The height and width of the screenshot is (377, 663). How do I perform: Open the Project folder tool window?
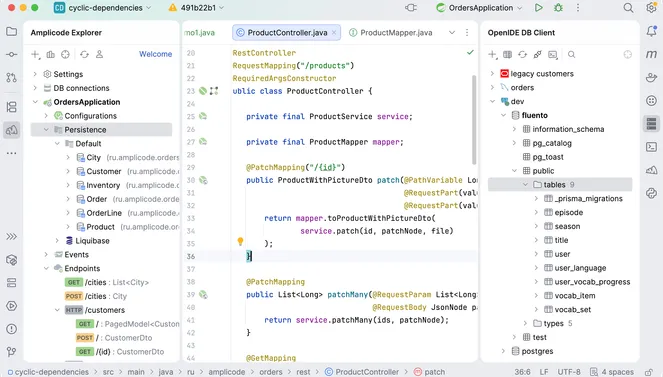(11, 32)
